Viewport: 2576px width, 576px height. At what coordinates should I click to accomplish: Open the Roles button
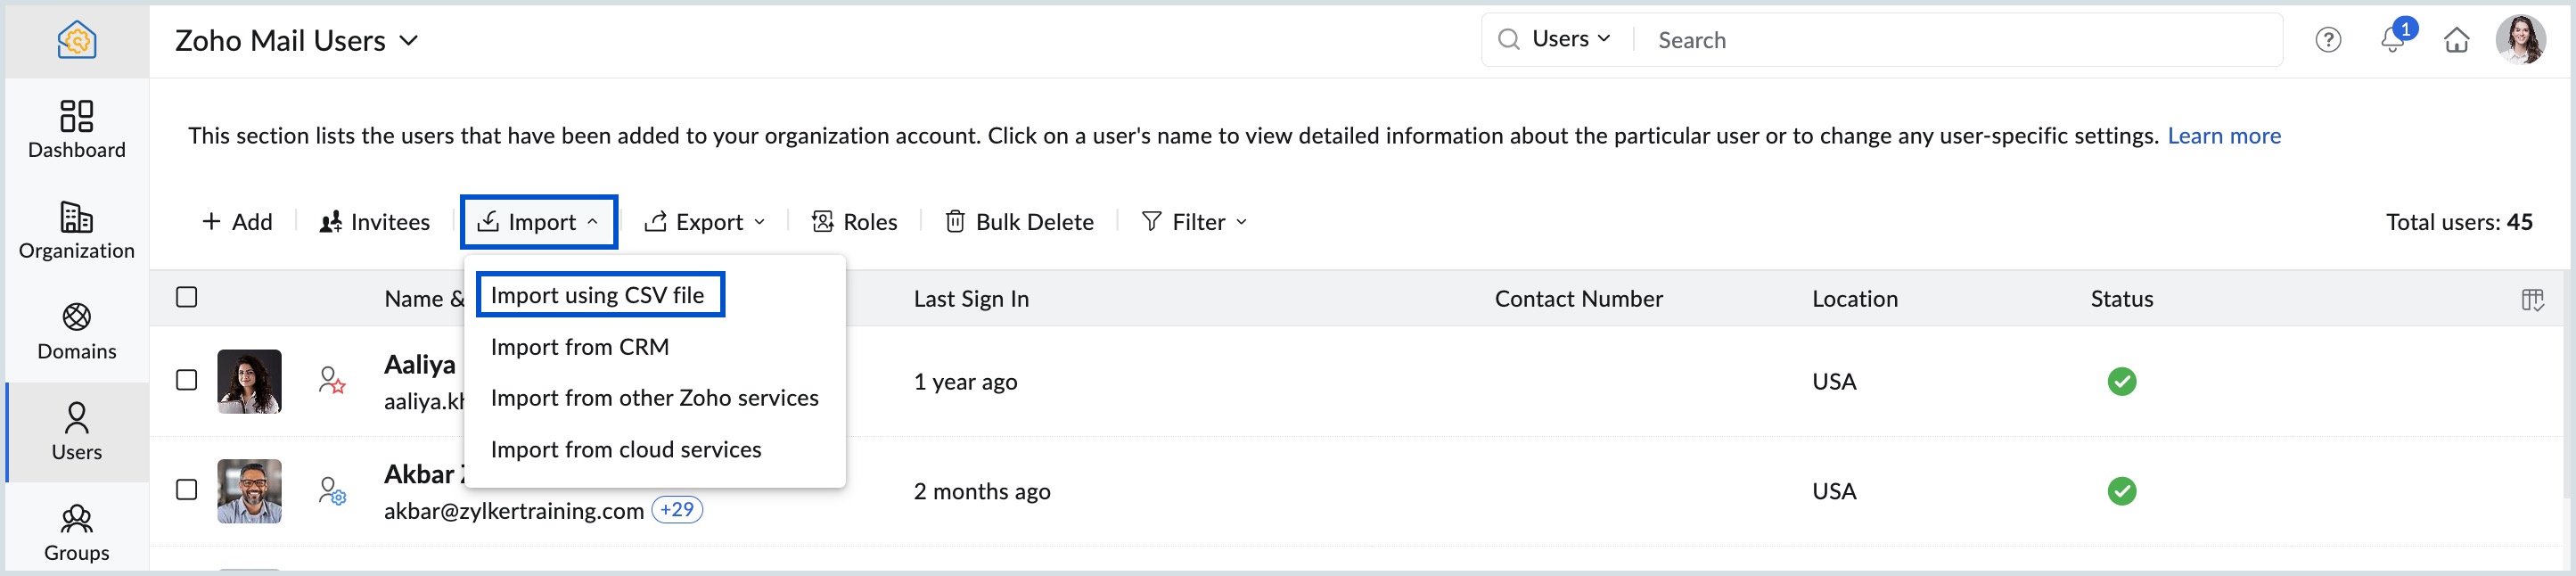pos(854,222)
